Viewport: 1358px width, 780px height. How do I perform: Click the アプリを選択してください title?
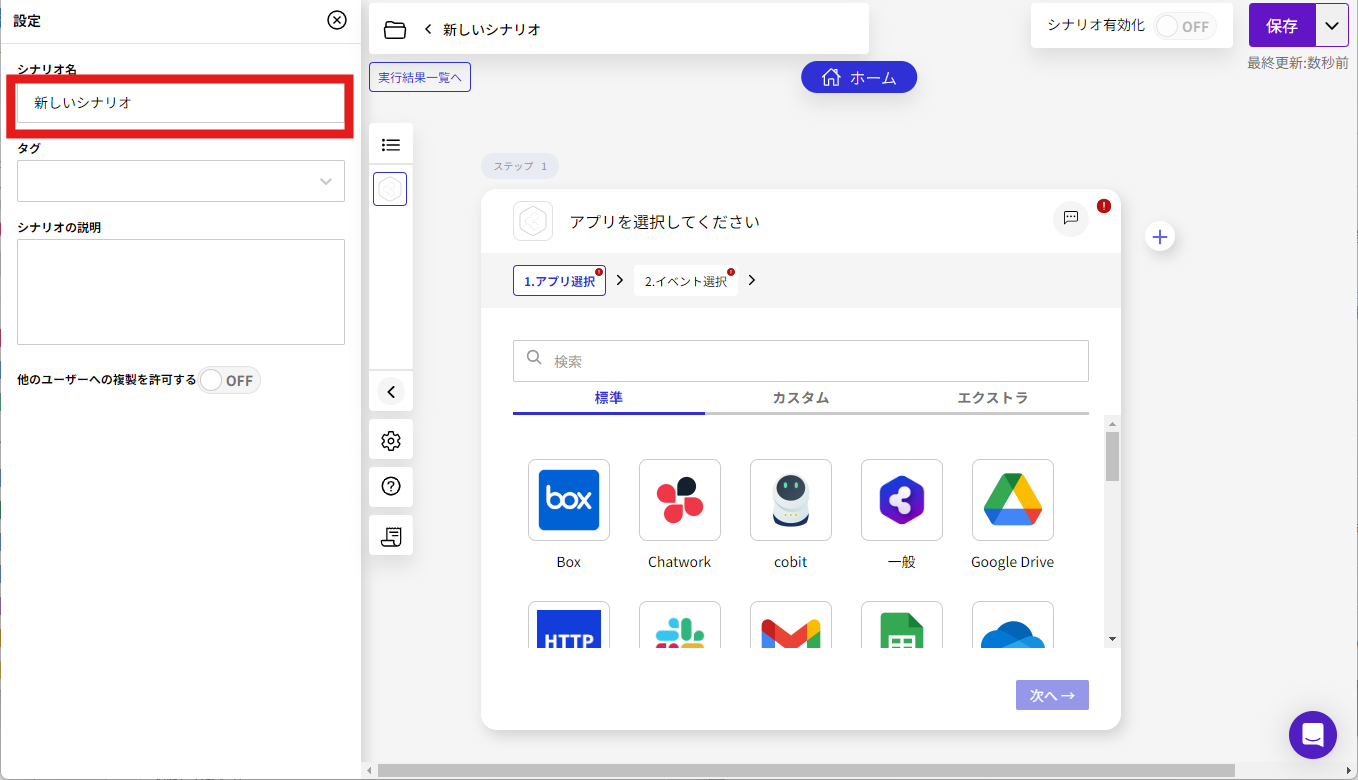[665, 222]
